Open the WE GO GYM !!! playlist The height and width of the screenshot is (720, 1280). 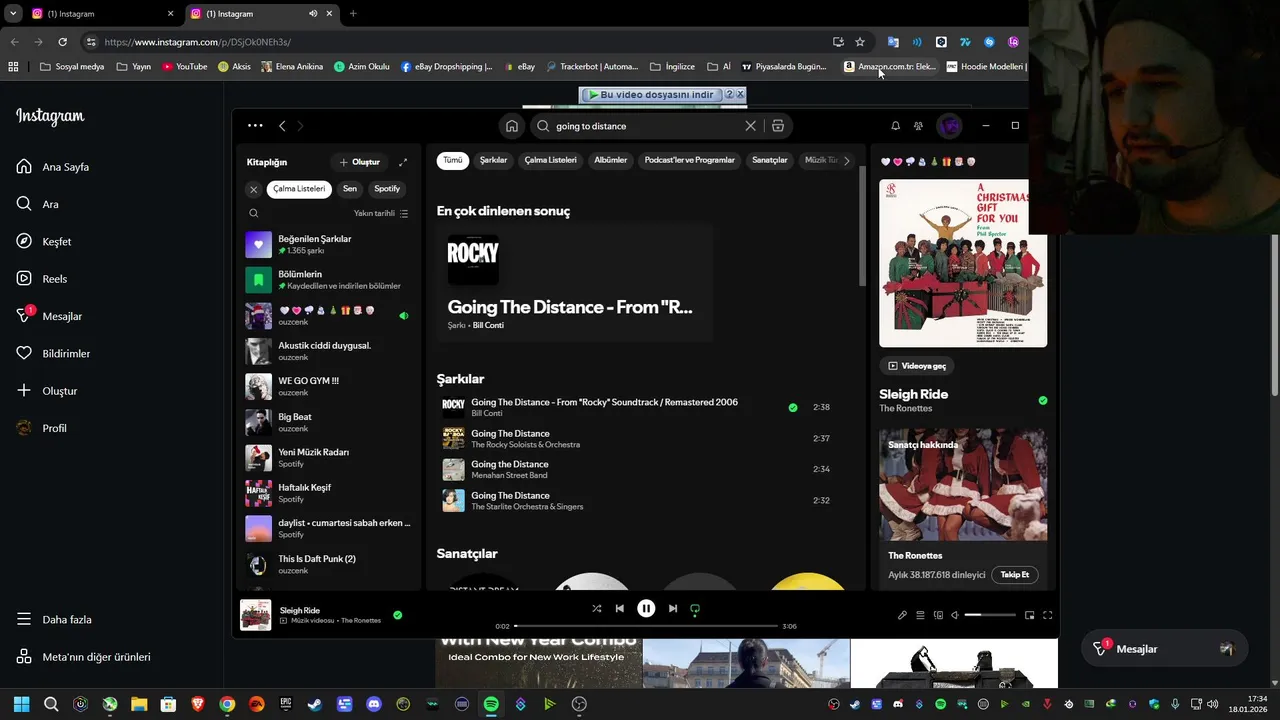coord(328,386)
